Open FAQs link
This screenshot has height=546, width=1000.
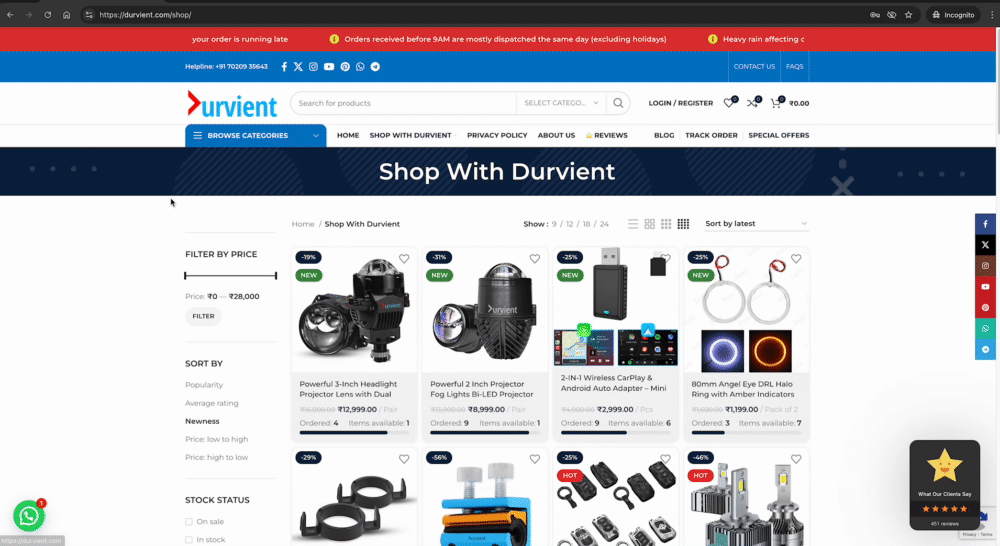[795, 66]
